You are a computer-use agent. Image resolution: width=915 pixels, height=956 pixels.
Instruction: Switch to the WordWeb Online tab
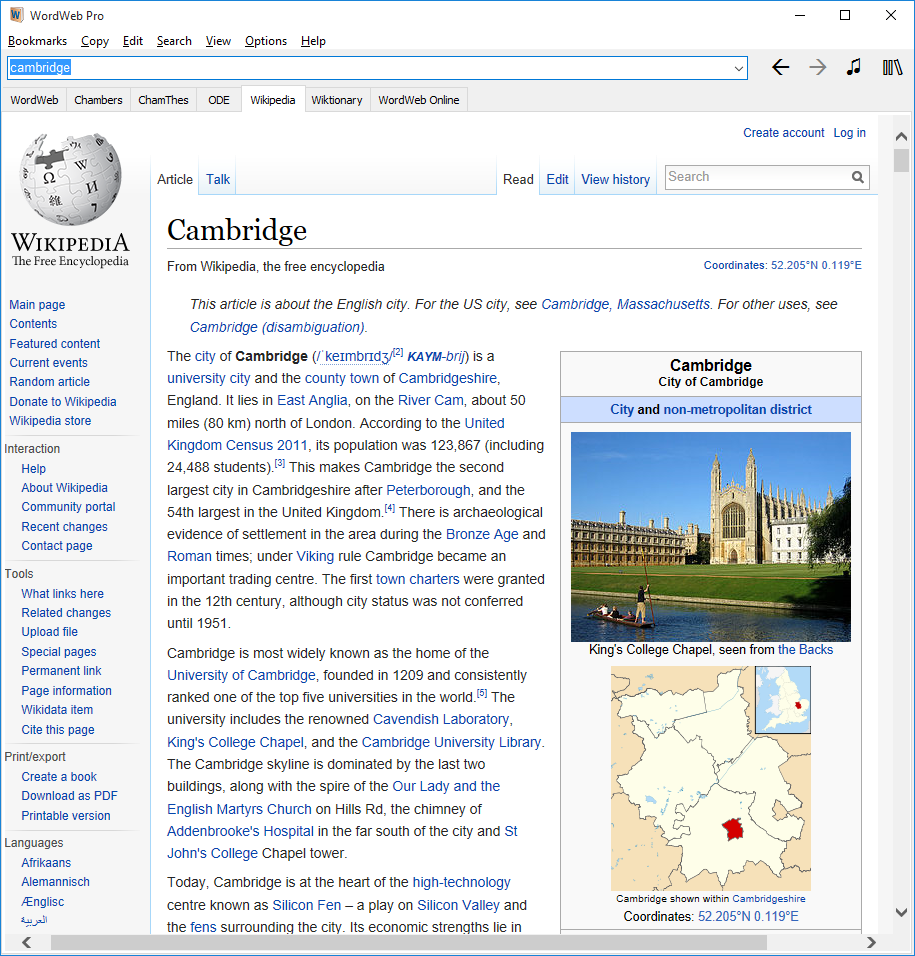[419, 100]
